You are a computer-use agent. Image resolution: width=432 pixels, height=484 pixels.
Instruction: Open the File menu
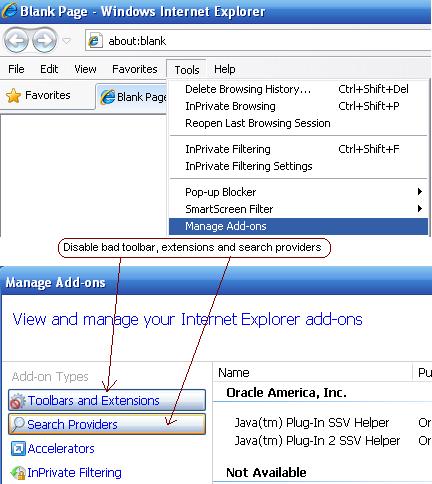point(16,69)
